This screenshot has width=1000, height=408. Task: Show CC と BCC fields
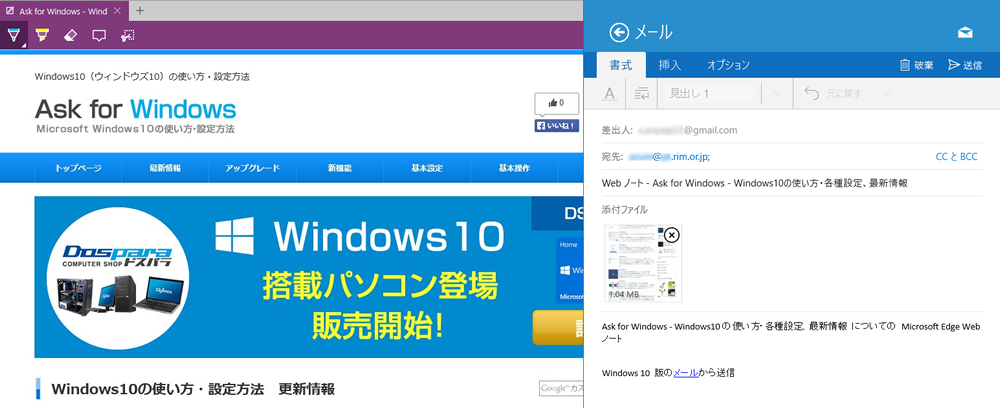click(x=956, y=156)
